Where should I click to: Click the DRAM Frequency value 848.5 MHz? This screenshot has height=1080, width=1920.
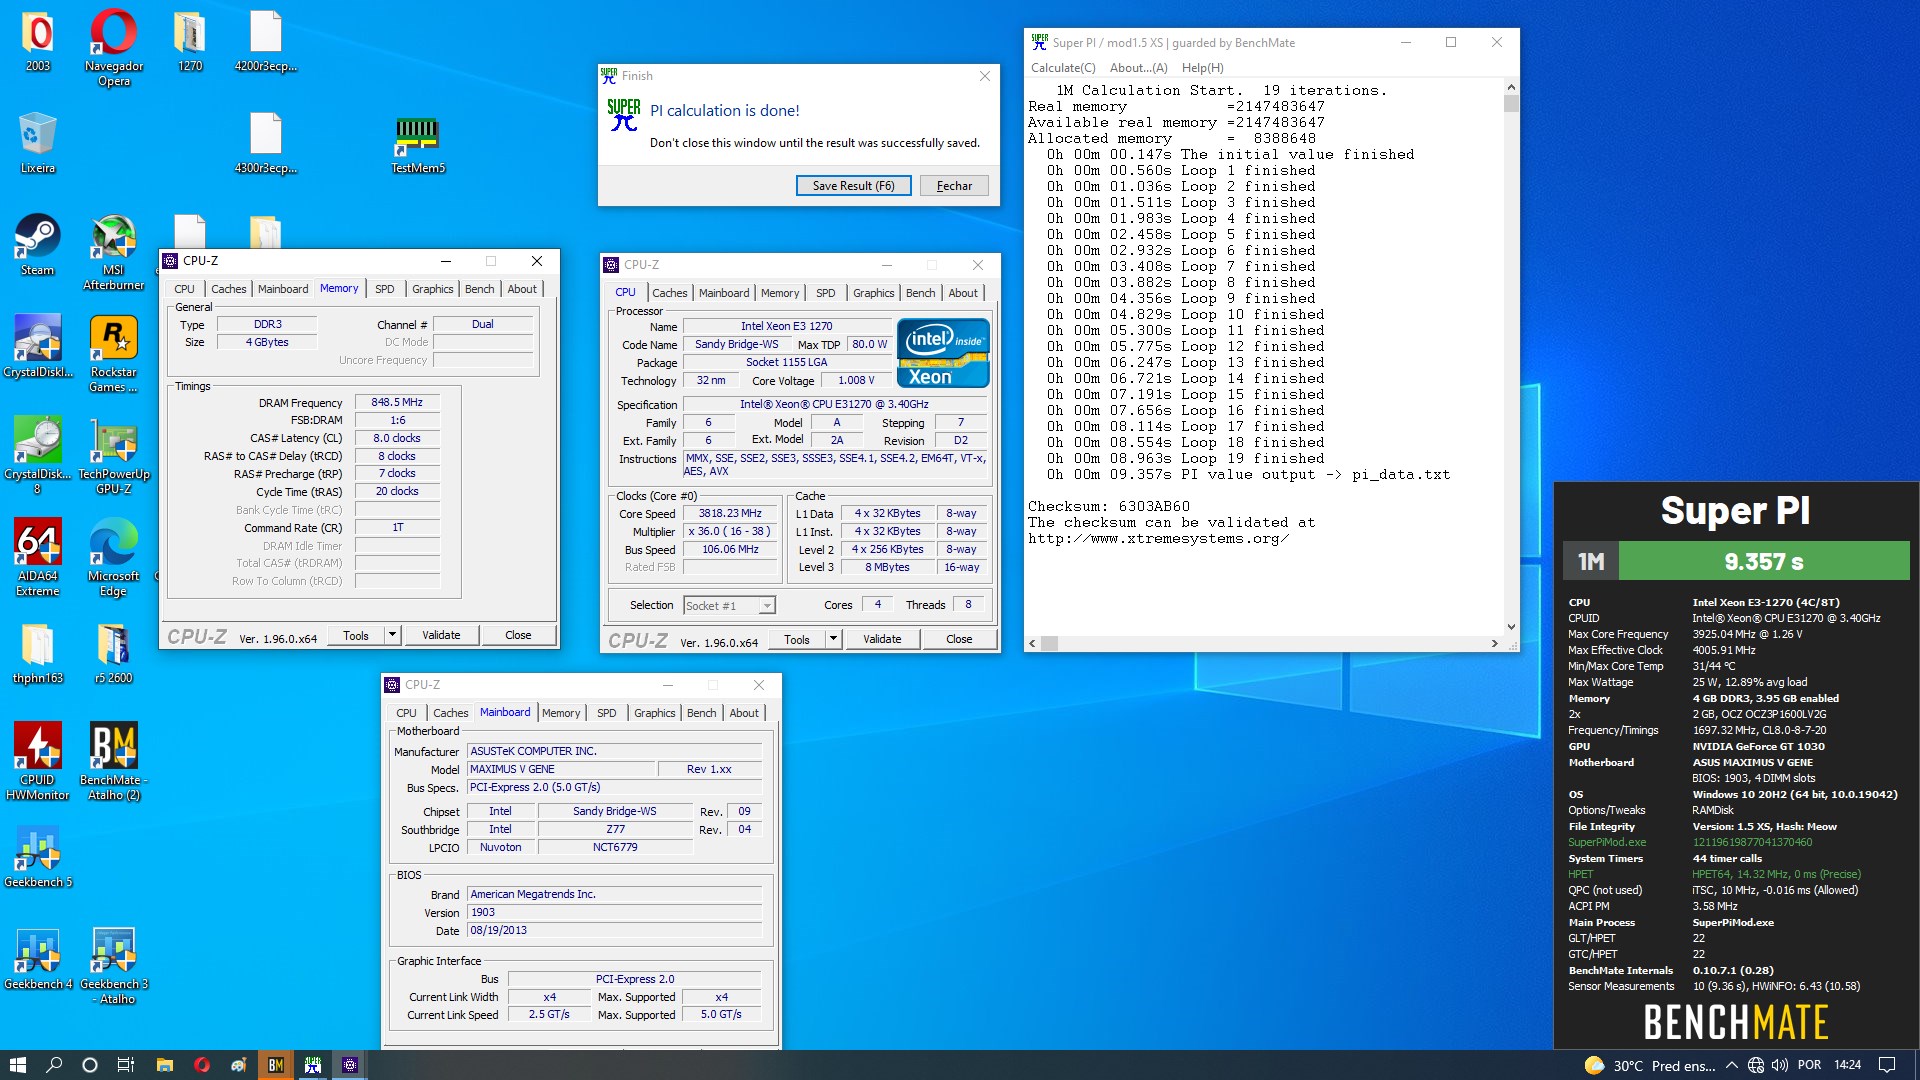click(x=397, y=403)
